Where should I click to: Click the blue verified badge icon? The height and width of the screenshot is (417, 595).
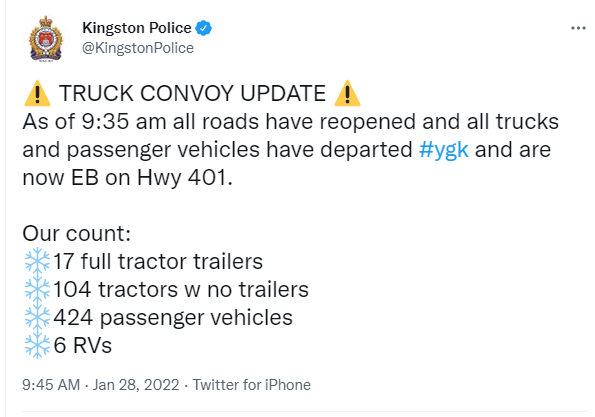pyautogui.click(x=203, y=28)
